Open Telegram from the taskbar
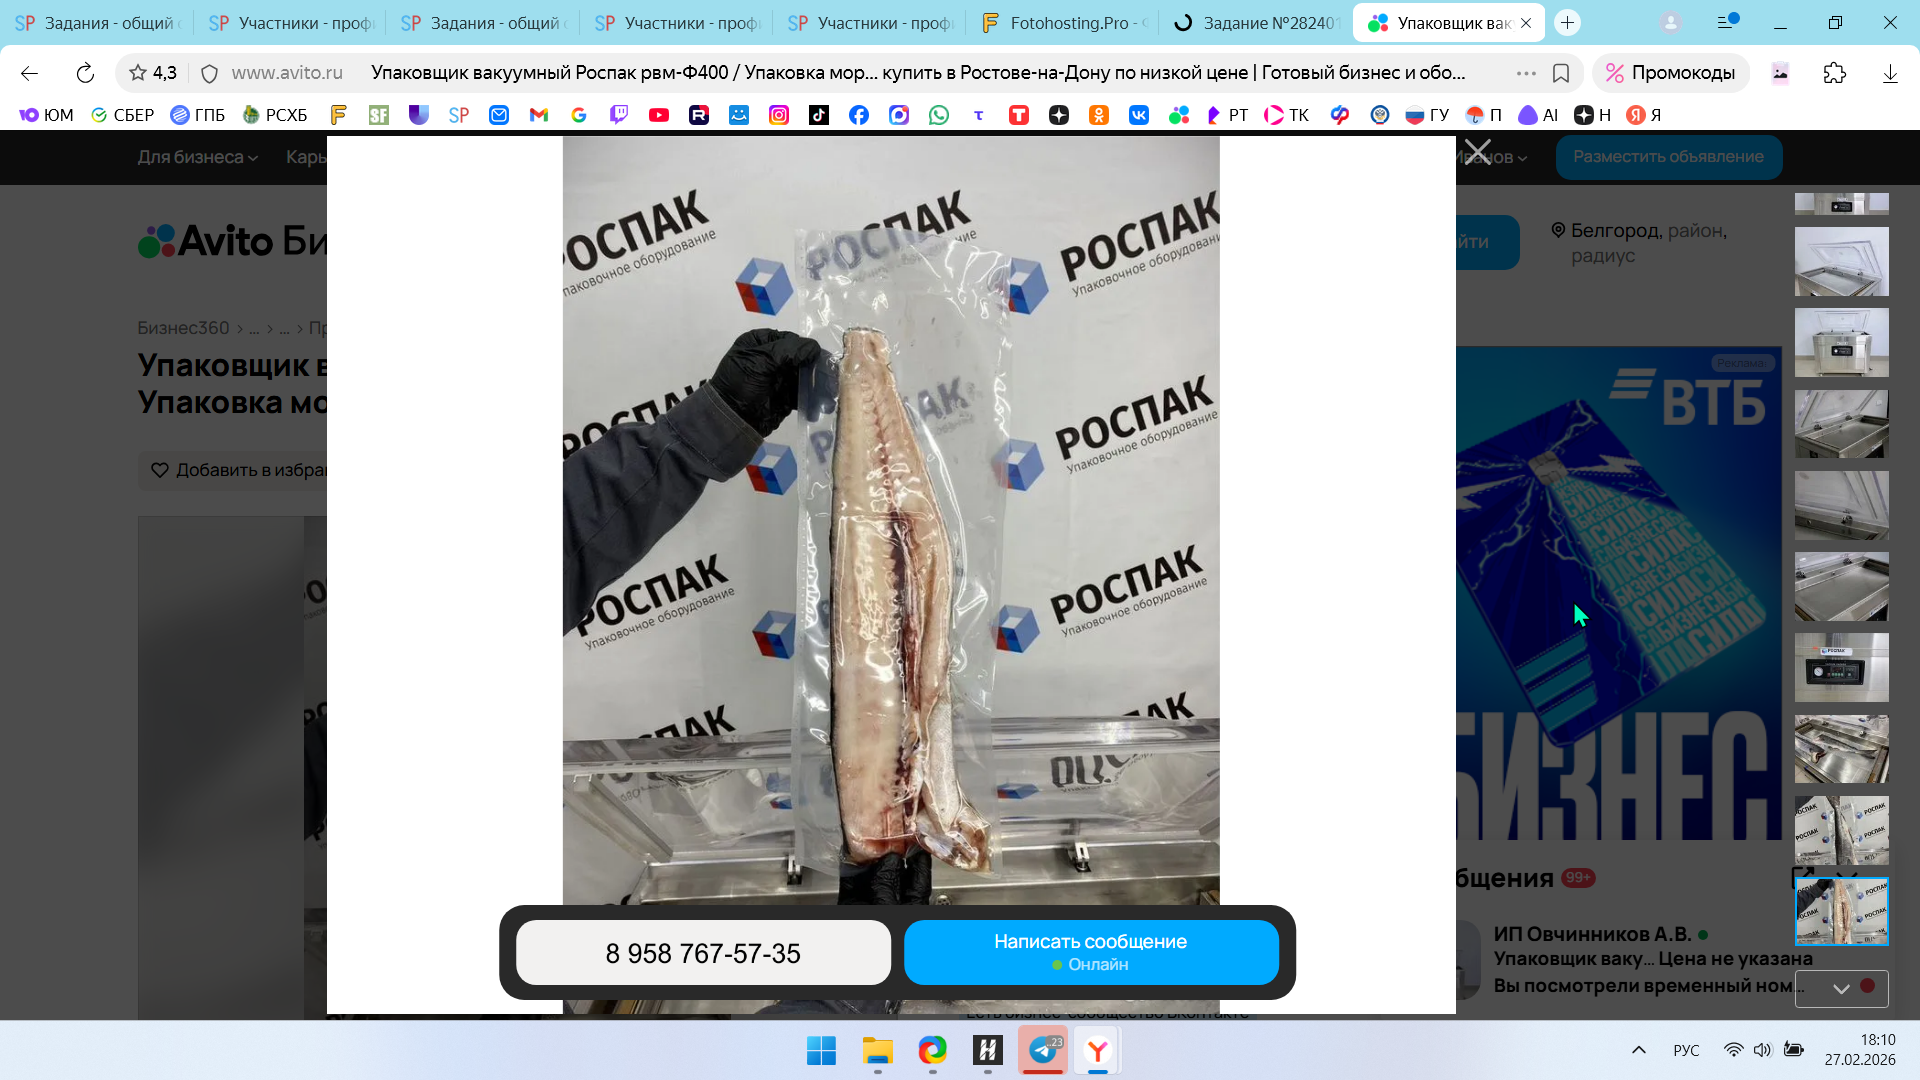This screenshot has height=1080, width=1920. pos(1043,1050)
